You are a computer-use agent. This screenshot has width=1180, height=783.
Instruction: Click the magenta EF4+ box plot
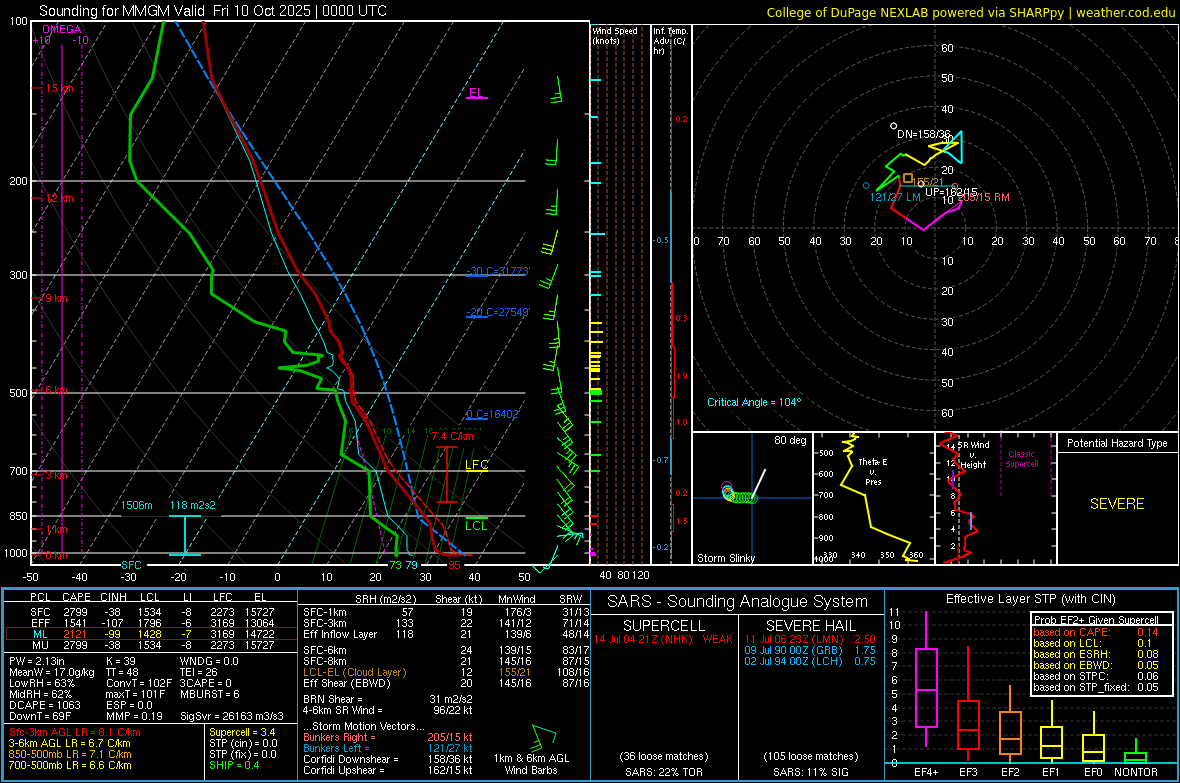[x=926, y=680]
